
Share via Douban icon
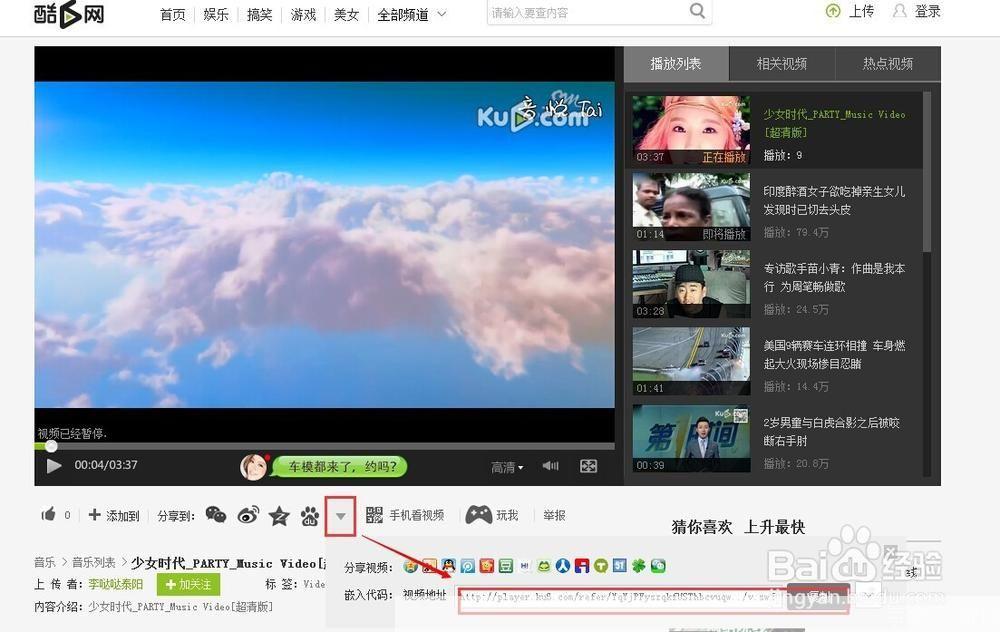click(x=506, y=566)
